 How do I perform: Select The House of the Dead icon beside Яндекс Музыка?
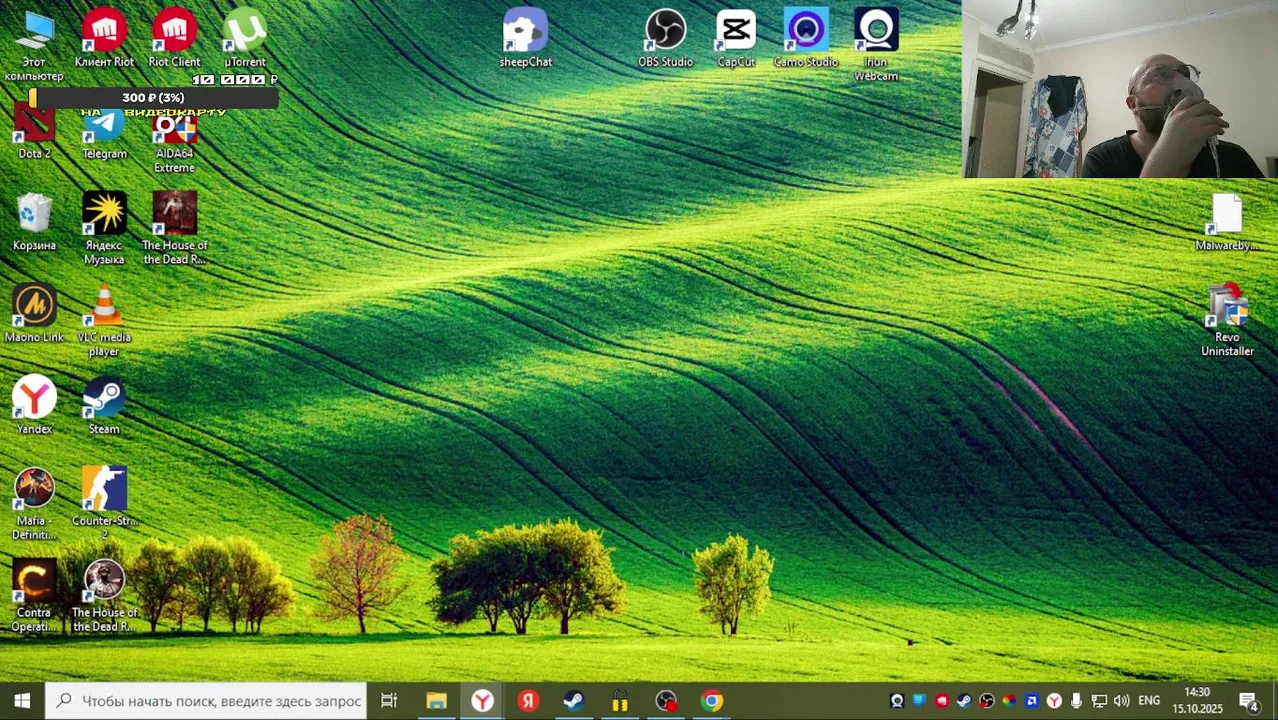(175, 229)
